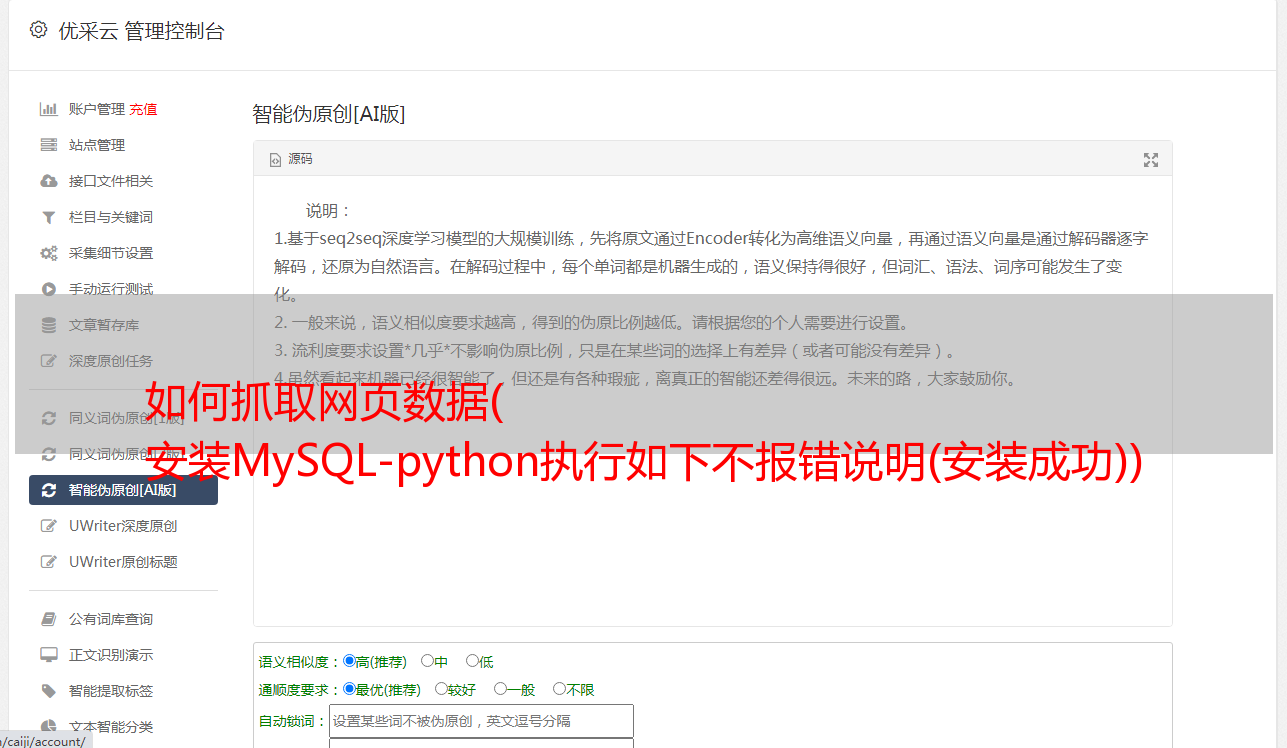Click the 智能伪原创[AI版] page heading
The width and height of the screenshot is (1287, 748).
(x=329, y=114)
